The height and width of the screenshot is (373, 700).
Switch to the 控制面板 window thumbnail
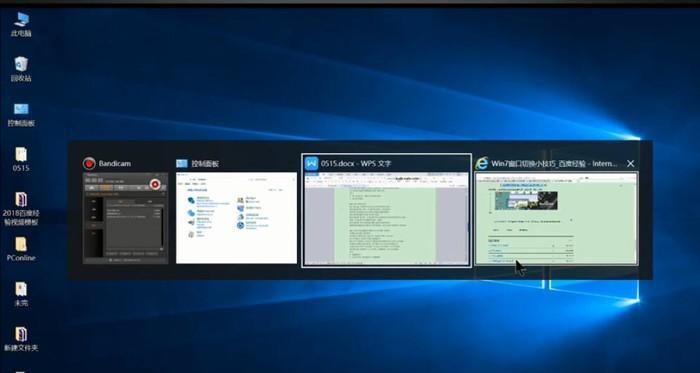tap(236, 218)
